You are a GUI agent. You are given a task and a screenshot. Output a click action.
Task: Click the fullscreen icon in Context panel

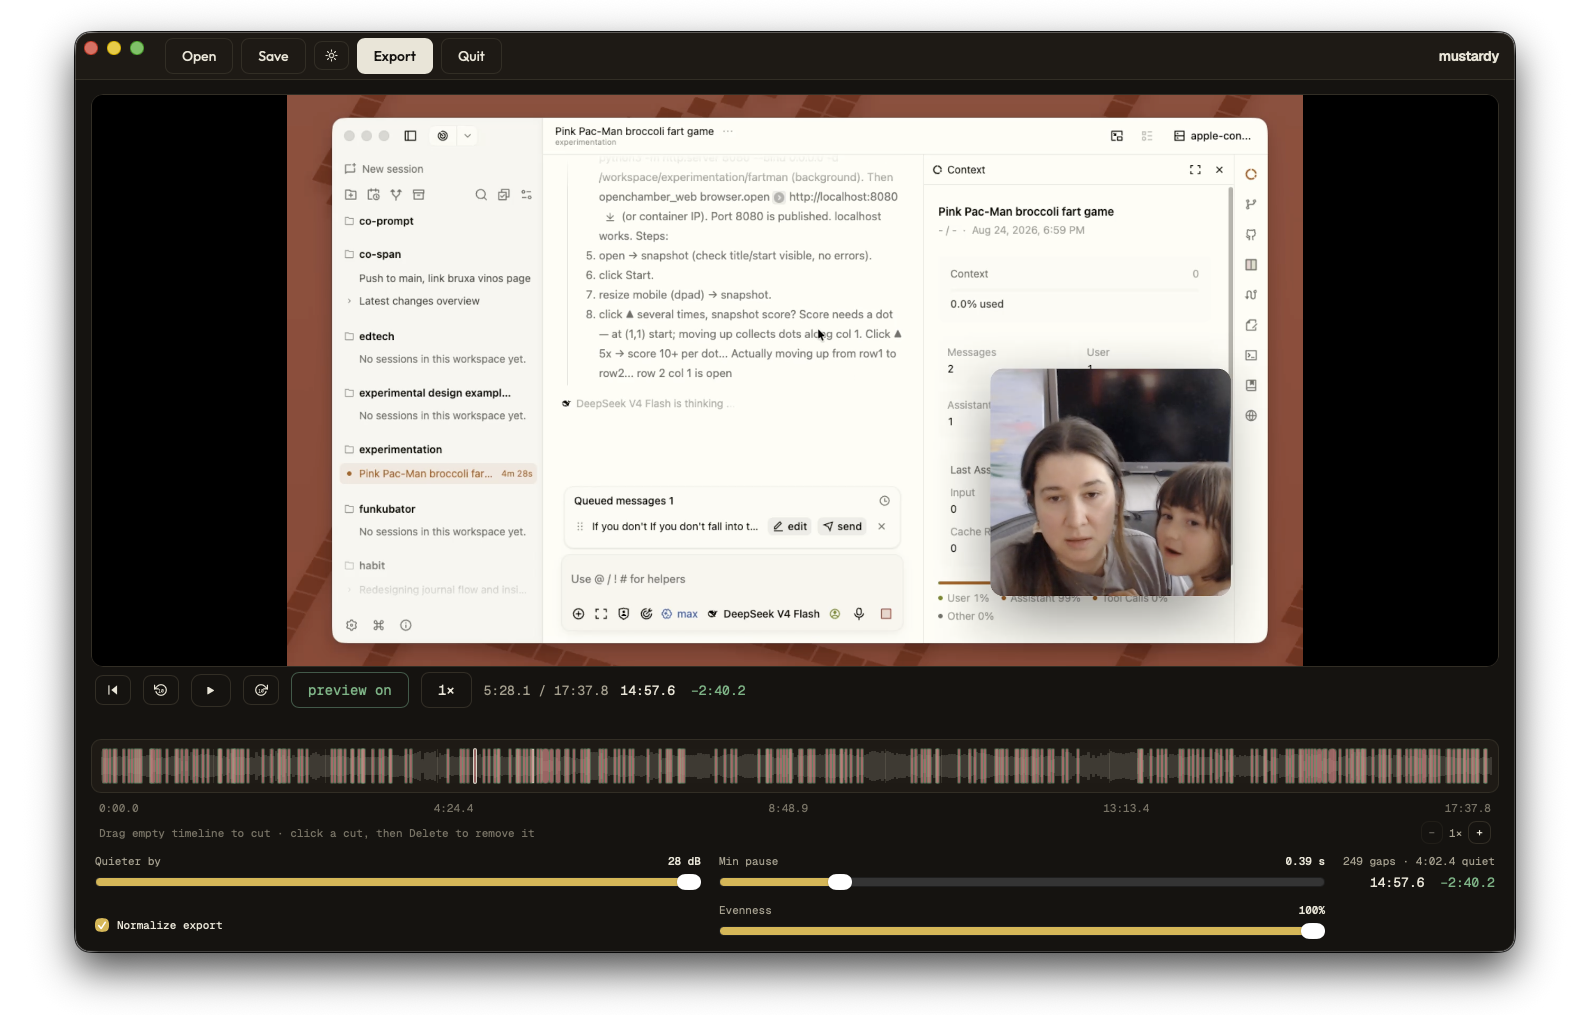[1195, 170]
